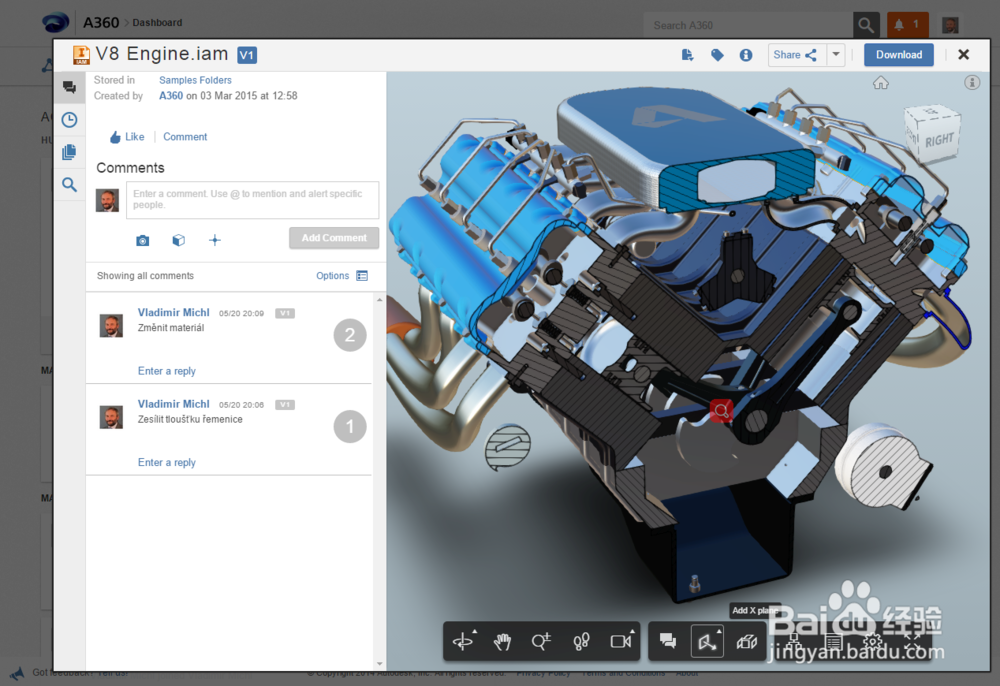
Task: Open the version history clock icon
Action: click(x=70, y=120)
